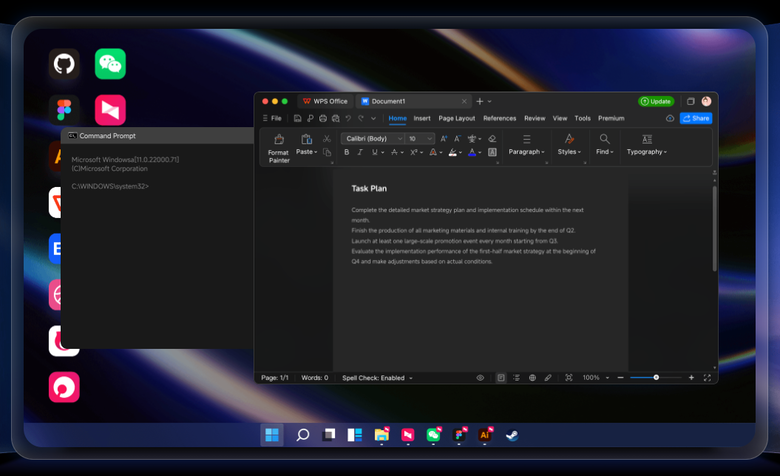Click the zoom in plus button
Screen dimensions: 780x476
click(691, 378)
